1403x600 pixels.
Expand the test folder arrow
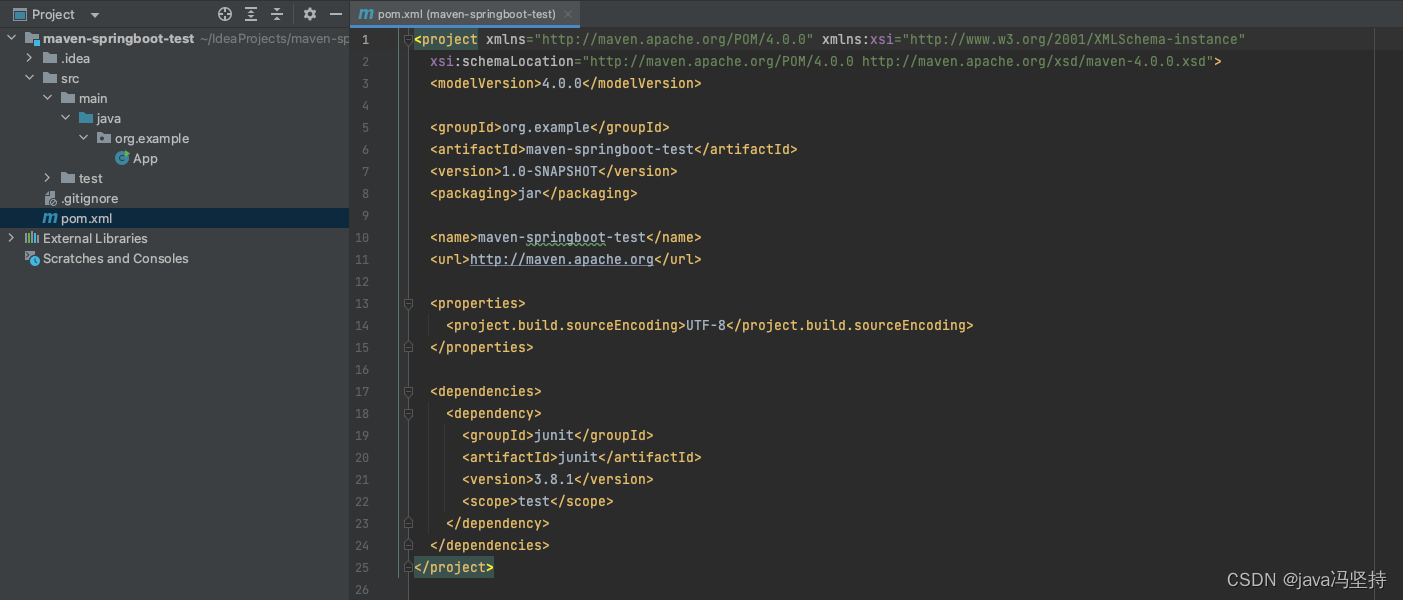coord(48,178)
